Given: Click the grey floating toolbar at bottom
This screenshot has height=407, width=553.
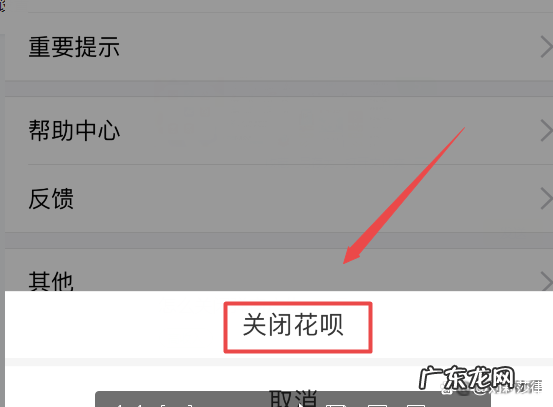Looking at the screenshot, I should [293, 399].
